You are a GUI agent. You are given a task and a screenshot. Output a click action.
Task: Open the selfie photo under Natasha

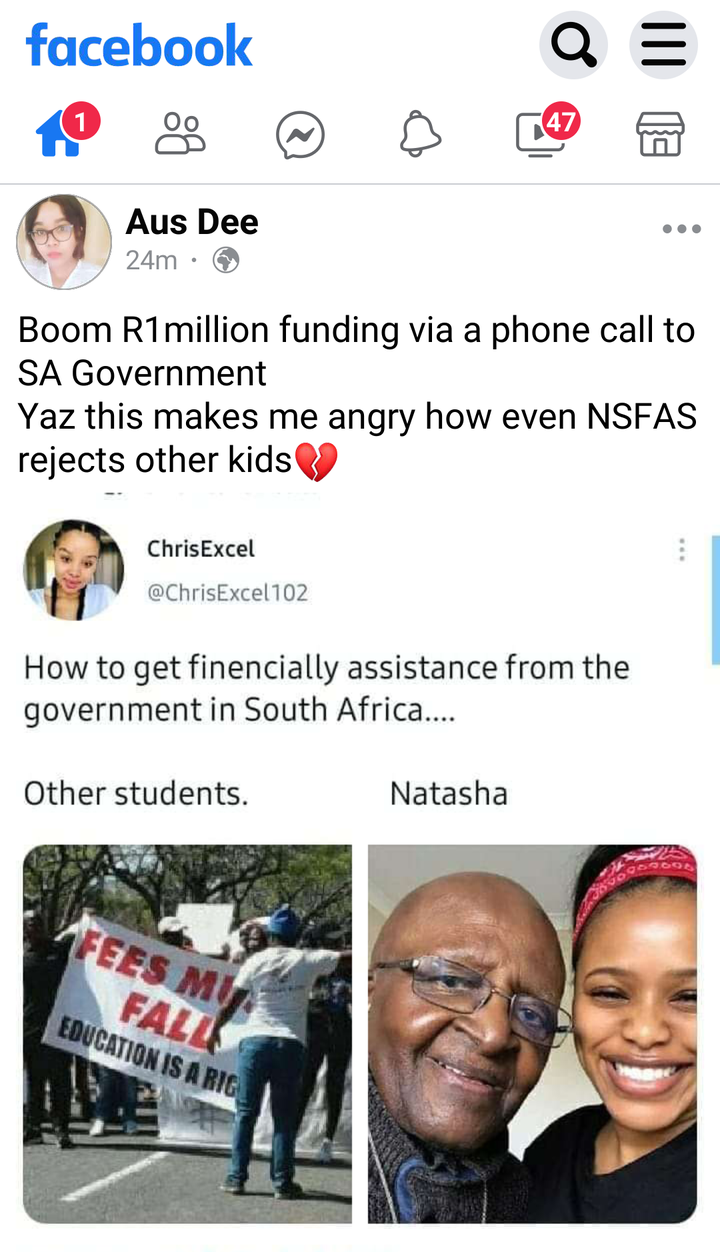(x=532, y=1034)
